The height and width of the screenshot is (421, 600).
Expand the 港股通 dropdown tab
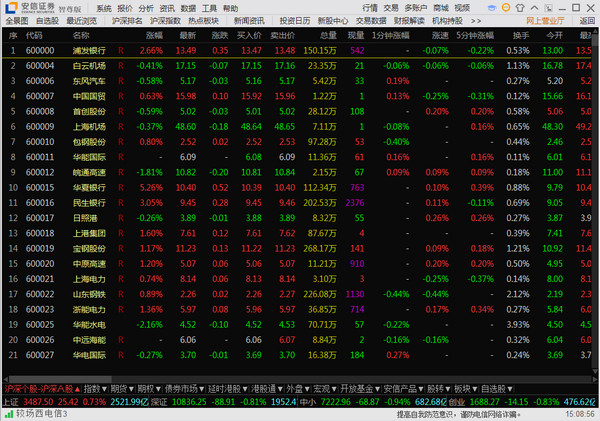click(x=267, y=389)
